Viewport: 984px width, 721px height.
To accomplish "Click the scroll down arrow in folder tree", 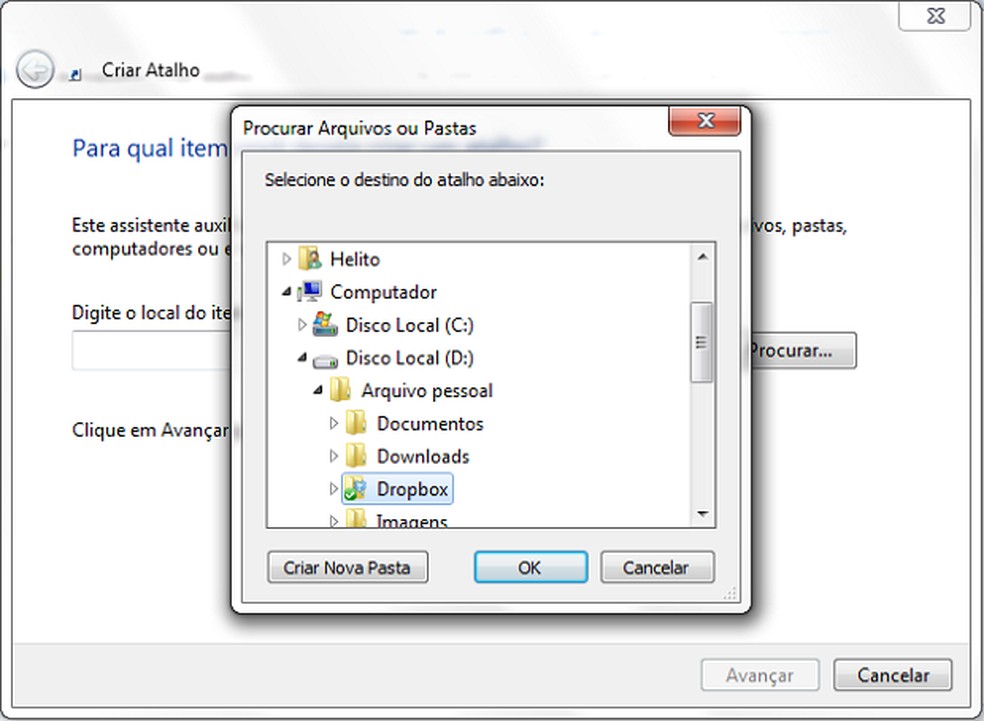I will pyautogui.click(x=702, y=514).
